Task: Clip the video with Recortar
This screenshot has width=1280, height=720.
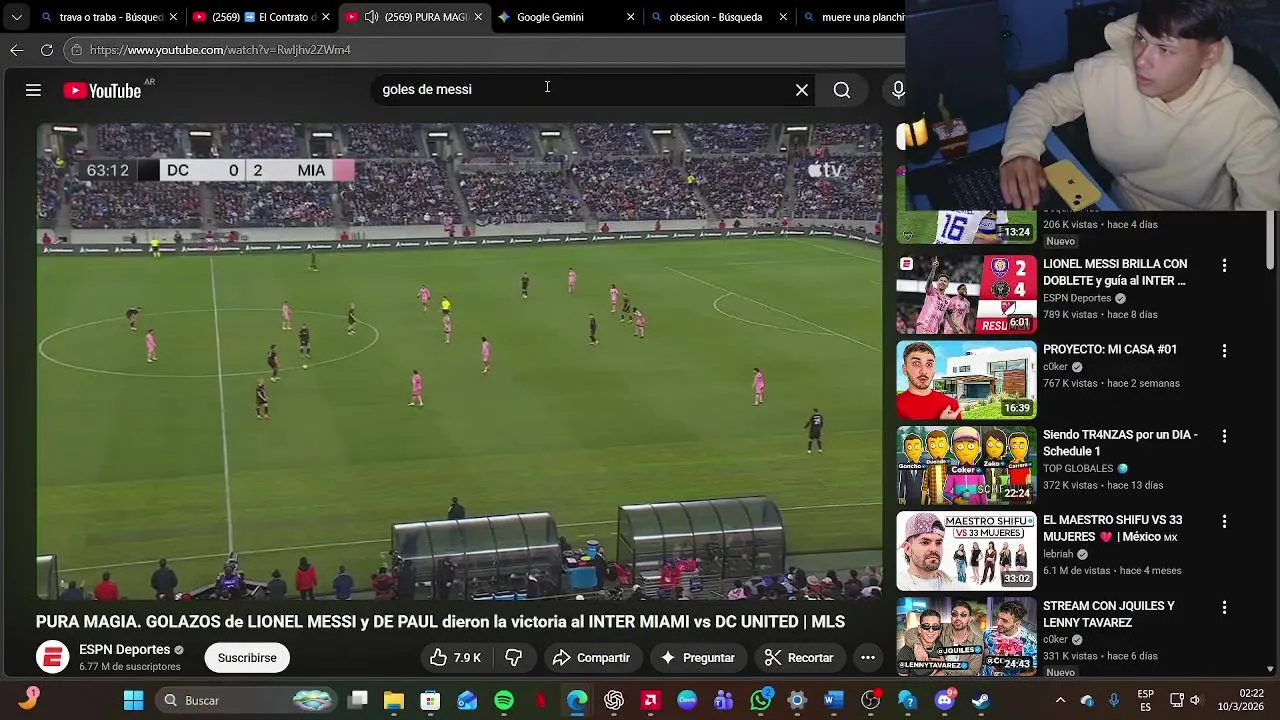Action: pos(798,658)
